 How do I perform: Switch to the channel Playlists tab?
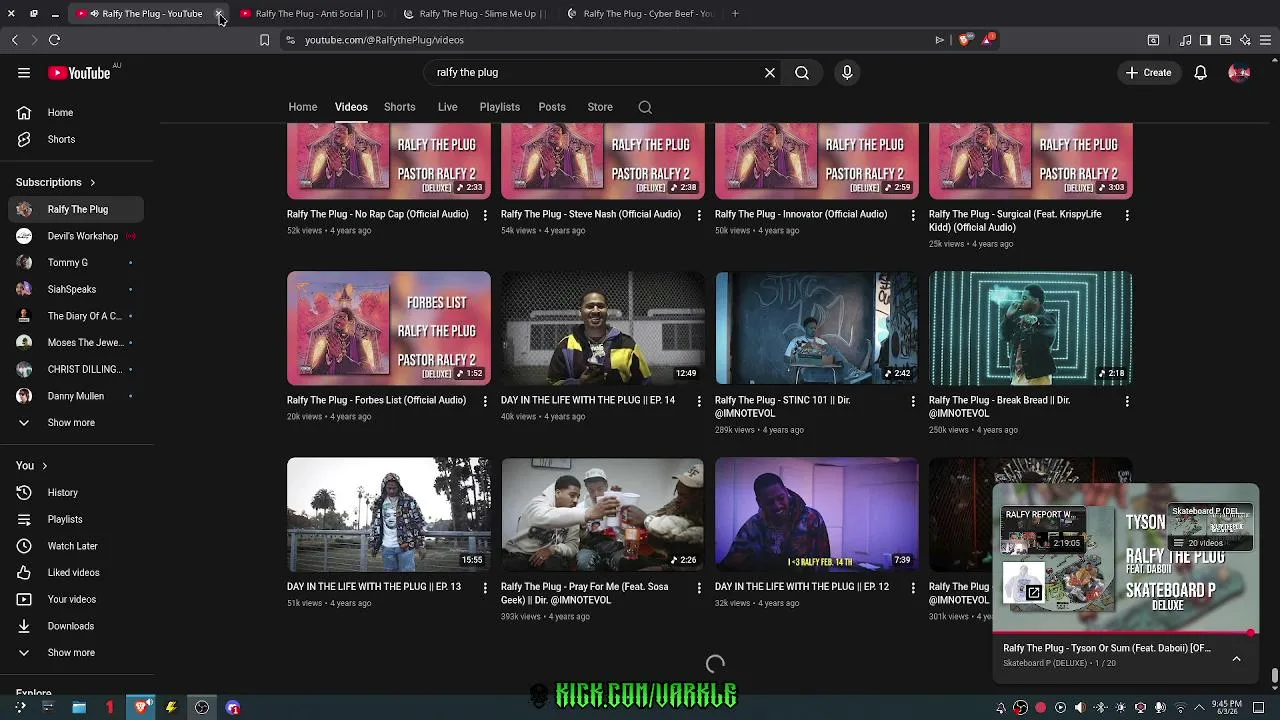[499, 107]
